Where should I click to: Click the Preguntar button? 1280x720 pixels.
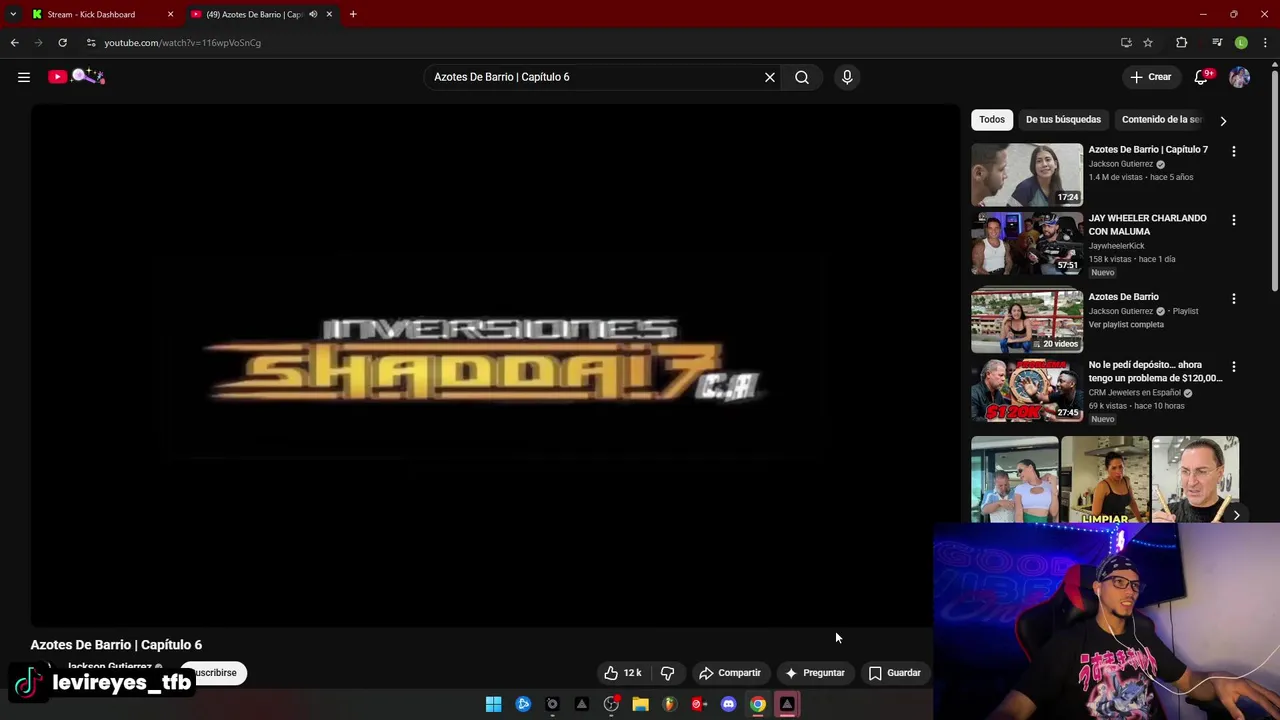coord(815,673)
